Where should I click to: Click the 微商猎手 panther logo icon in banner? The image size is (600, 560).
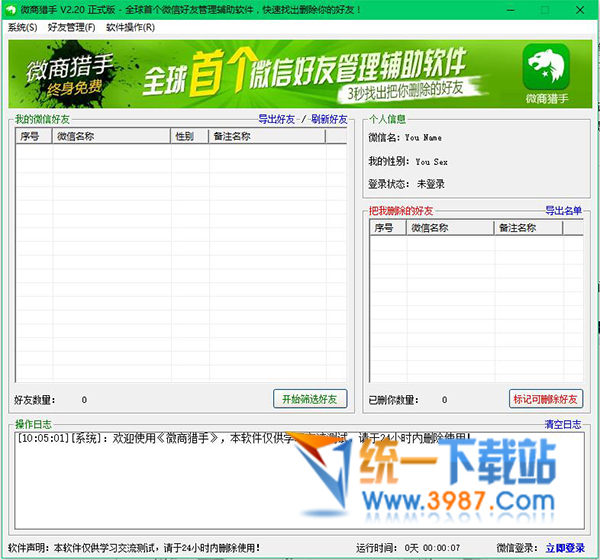546,67
